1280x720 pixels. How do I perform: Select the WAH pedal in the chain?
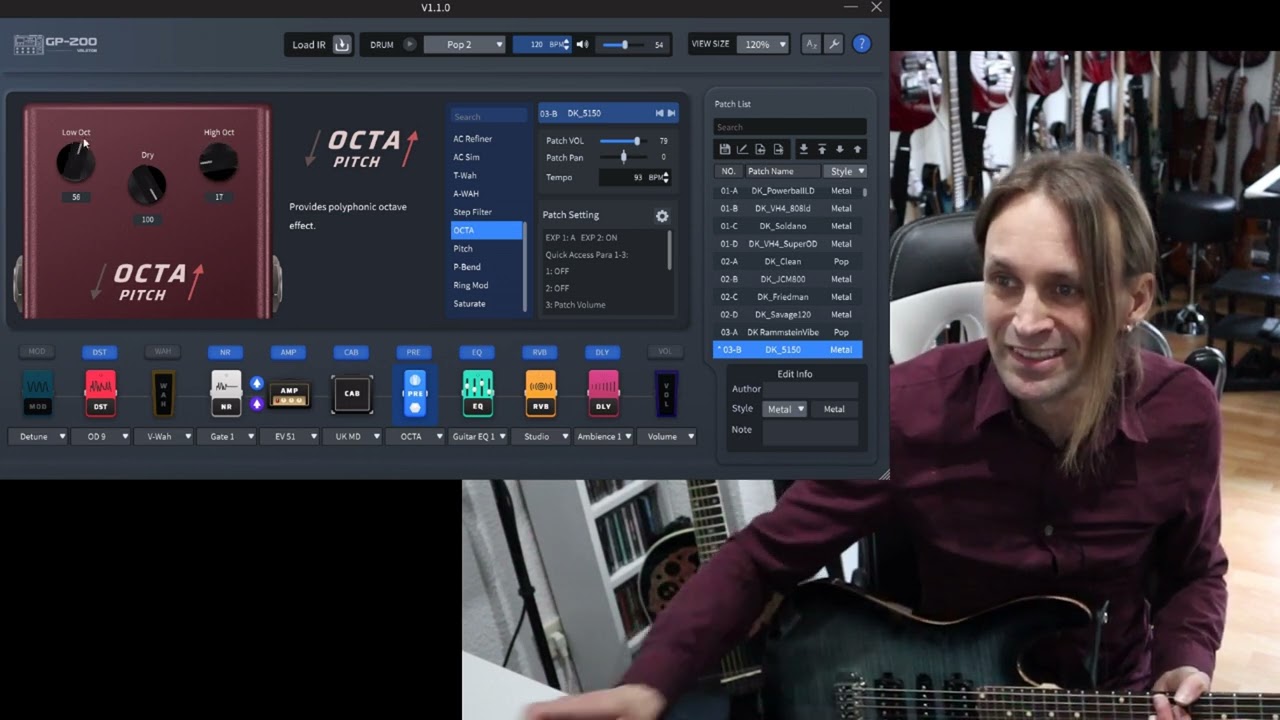[x=163, y=394]
